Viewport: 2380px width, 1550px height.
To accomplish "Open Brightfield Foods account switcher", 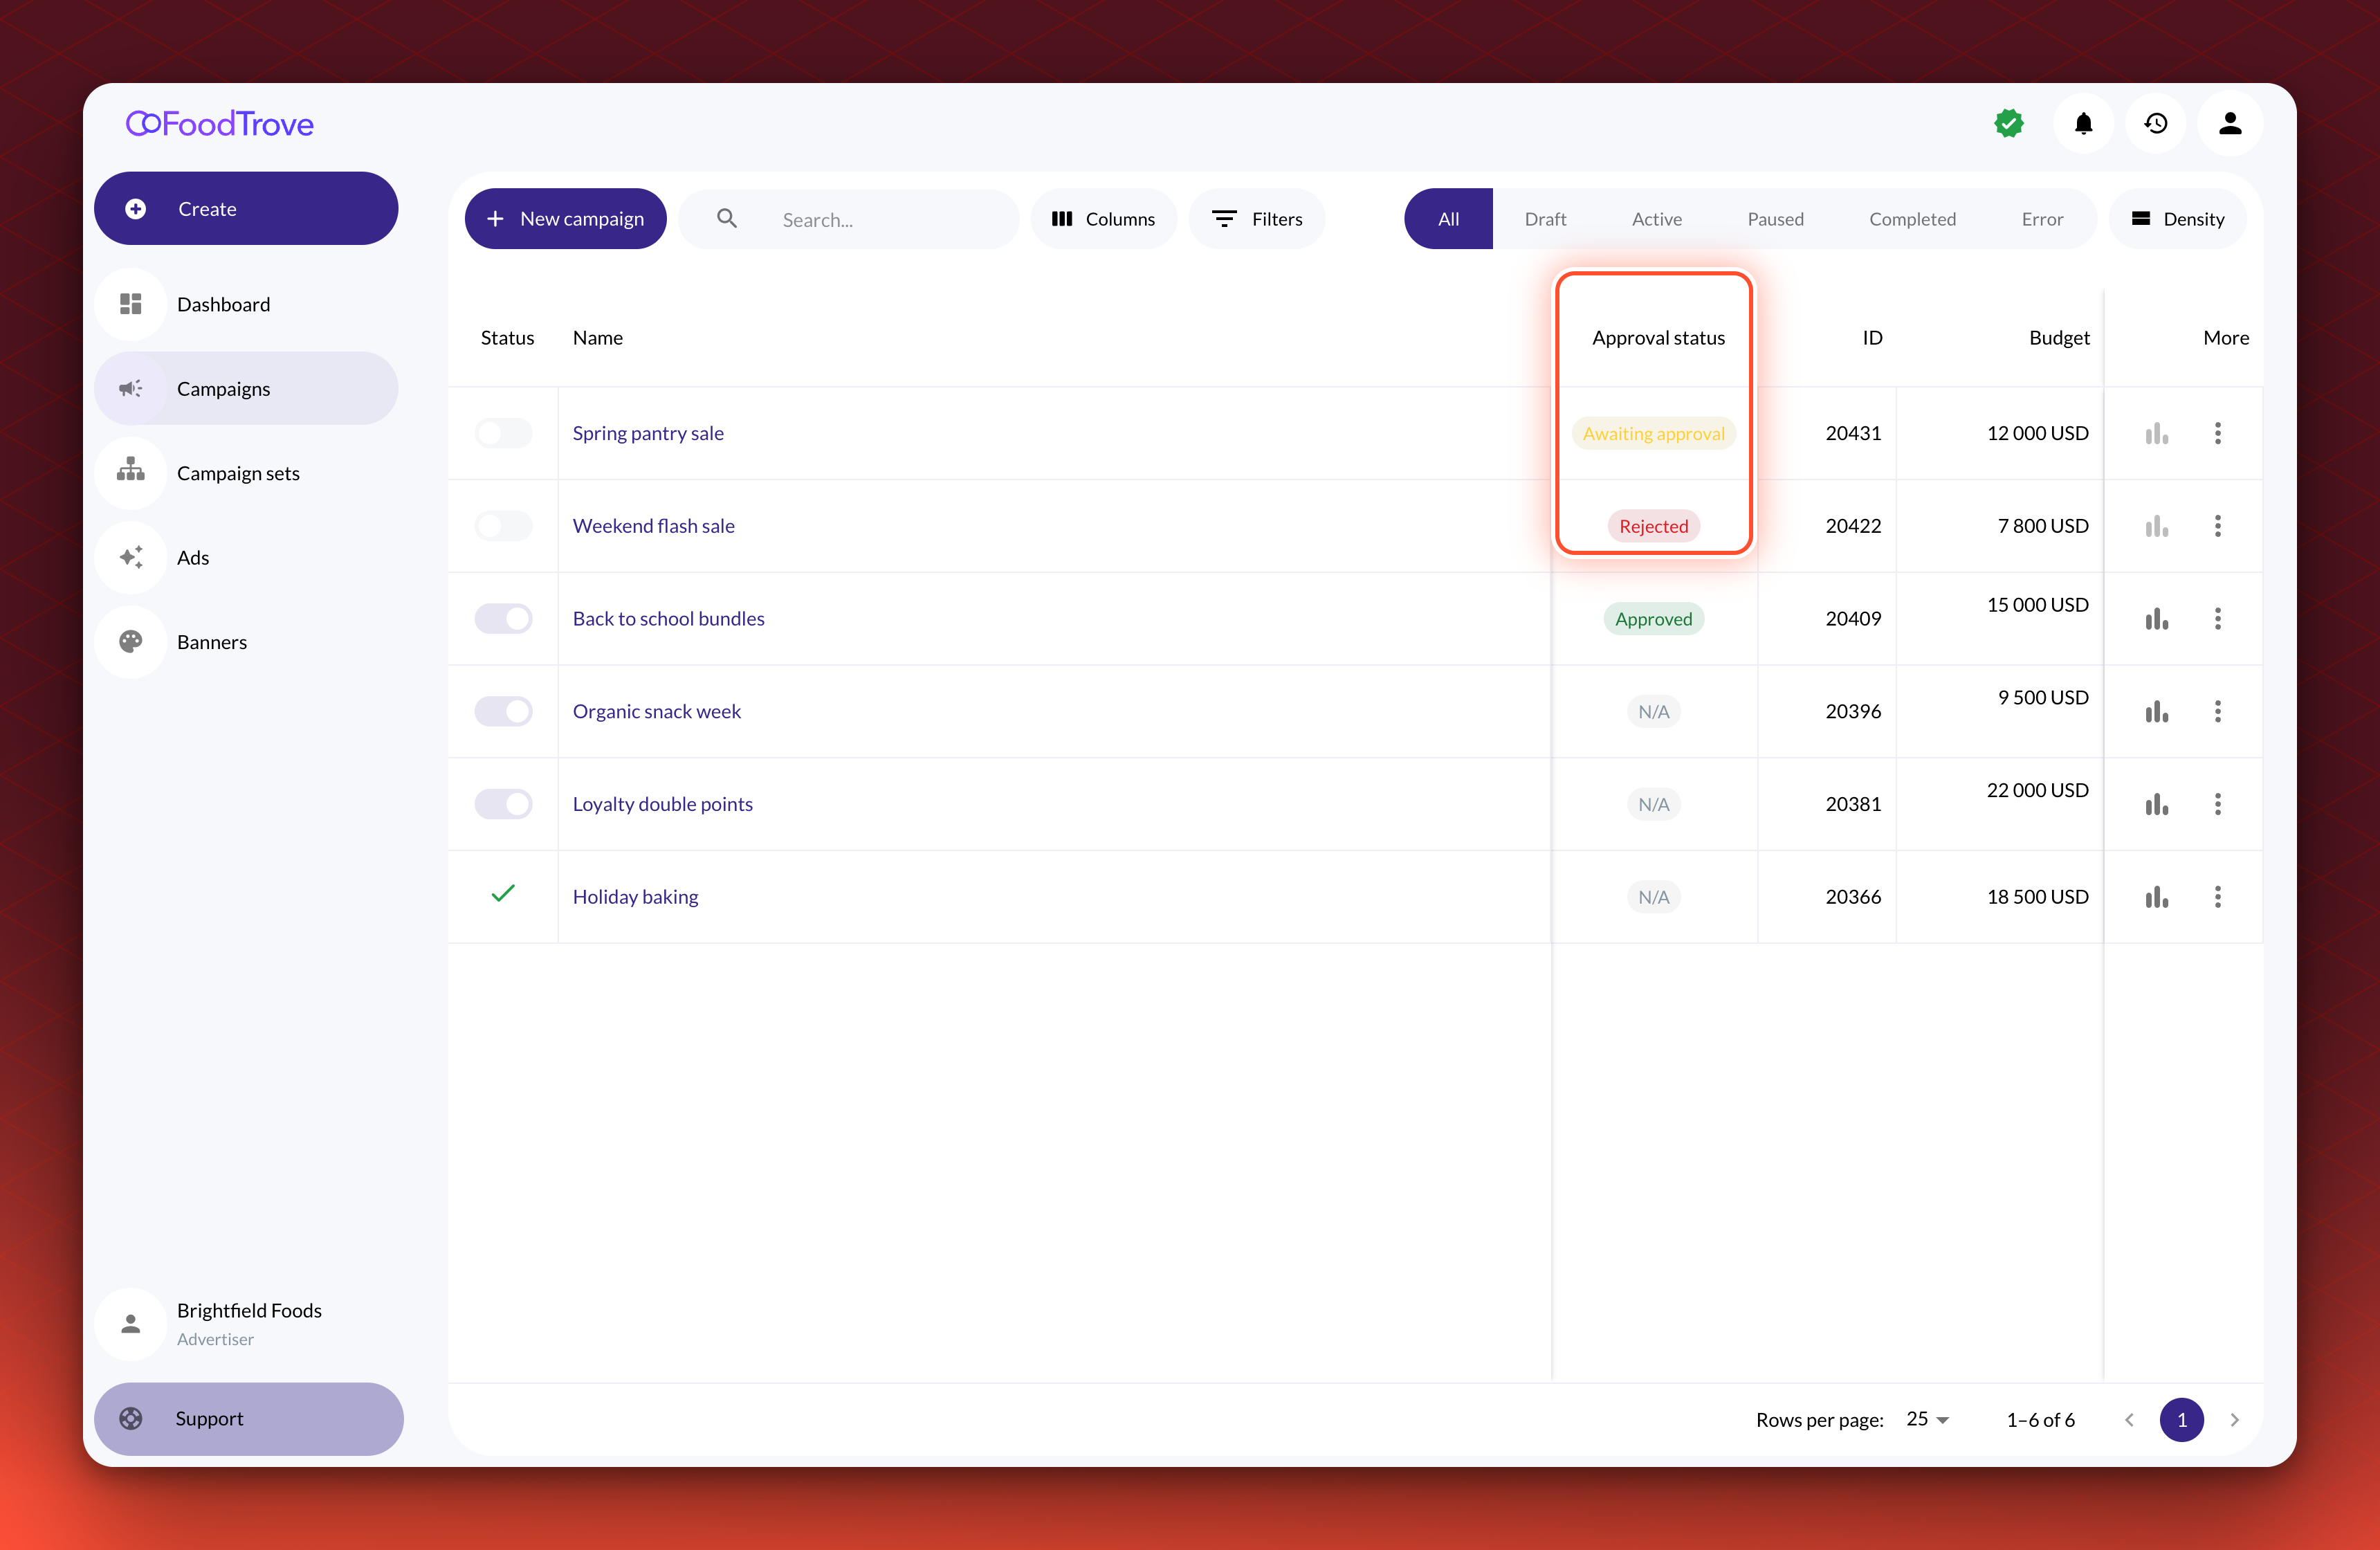I will [246, 1324].
